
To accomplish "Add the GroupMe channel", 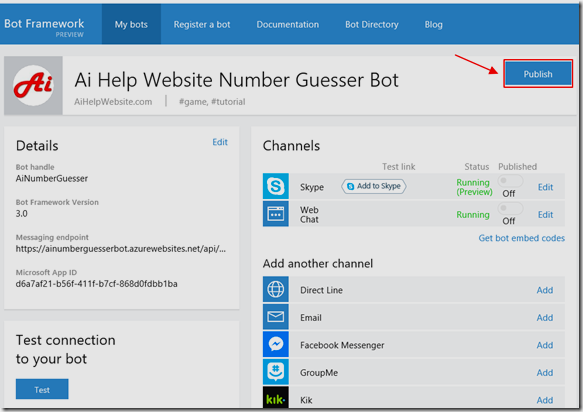I will click(x=545, y=373).
